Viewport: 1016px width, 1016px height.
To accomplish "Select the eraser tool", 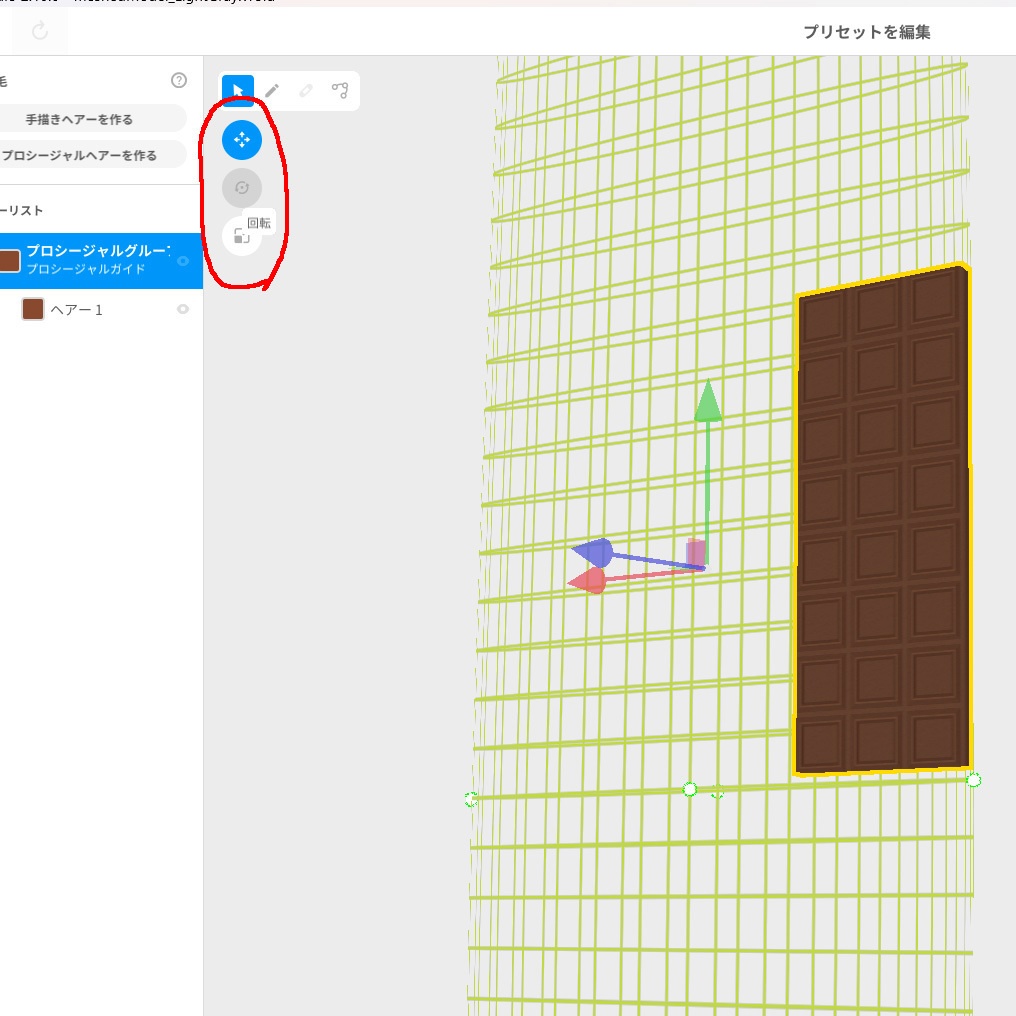I will 306,90.
